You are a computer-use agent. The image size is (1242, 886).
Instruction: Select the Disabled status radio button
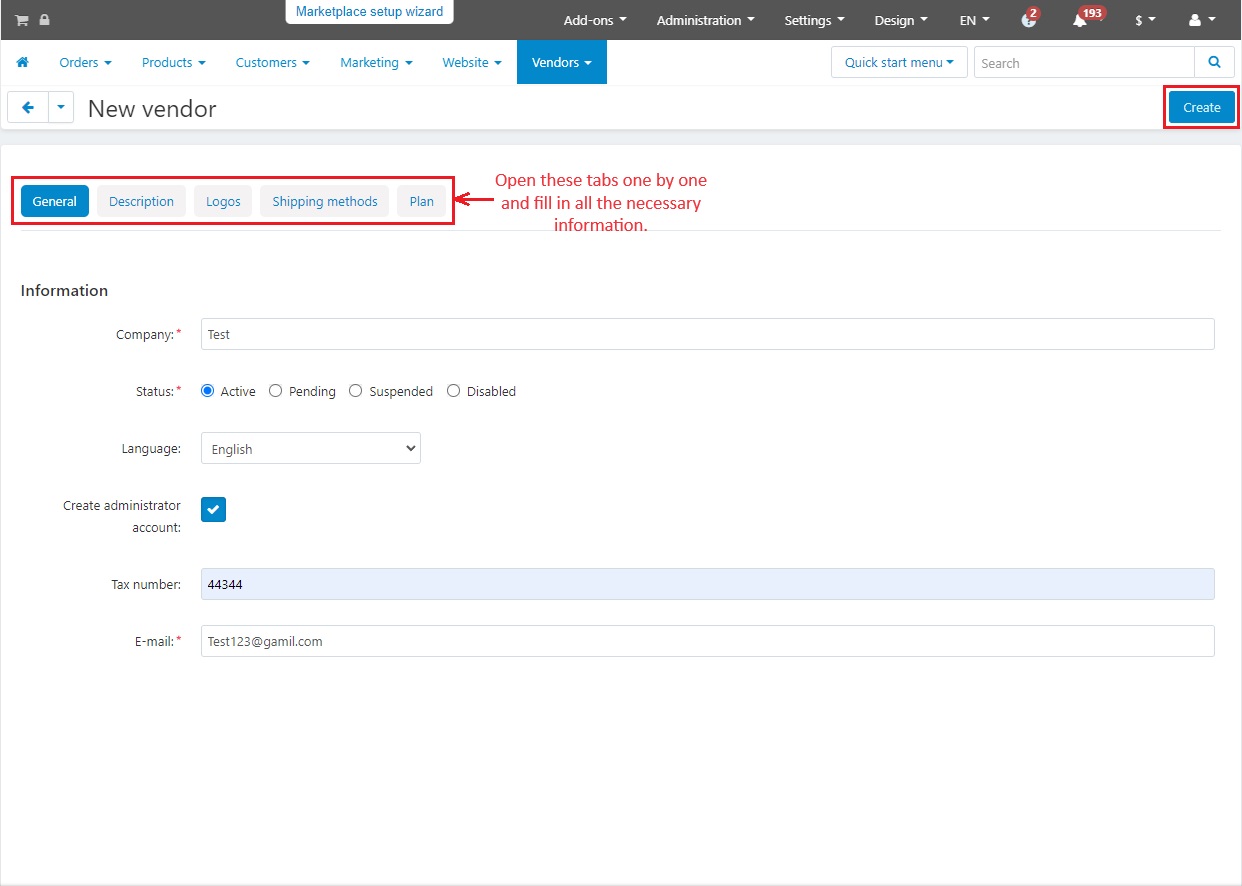(x=453, y=391)
